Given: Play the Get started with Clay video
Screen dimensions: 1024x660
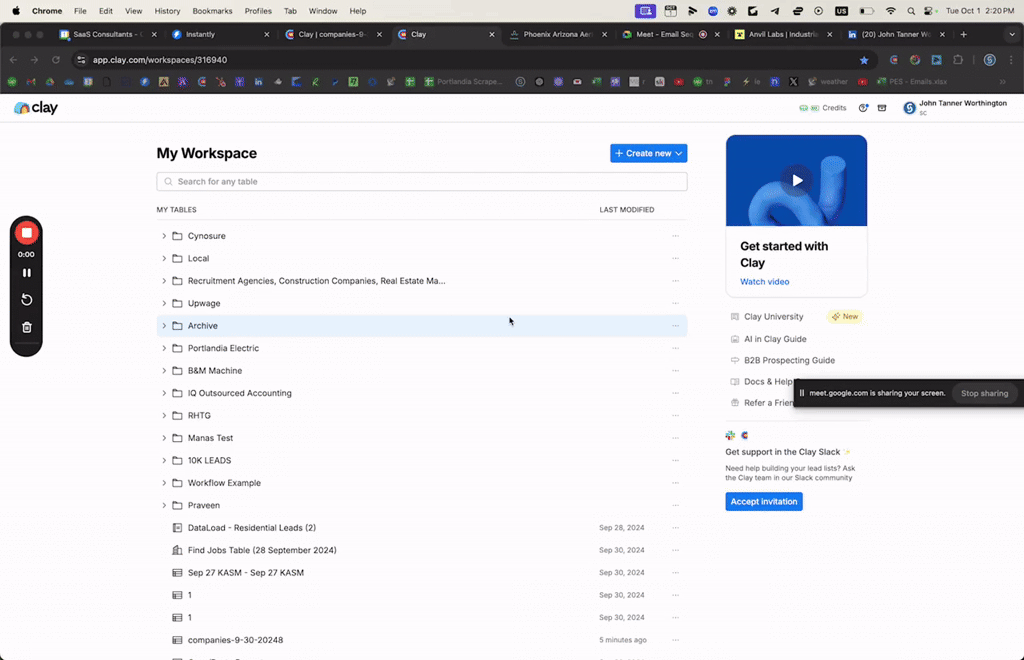Looking at the screenshot, I should 796,180.
